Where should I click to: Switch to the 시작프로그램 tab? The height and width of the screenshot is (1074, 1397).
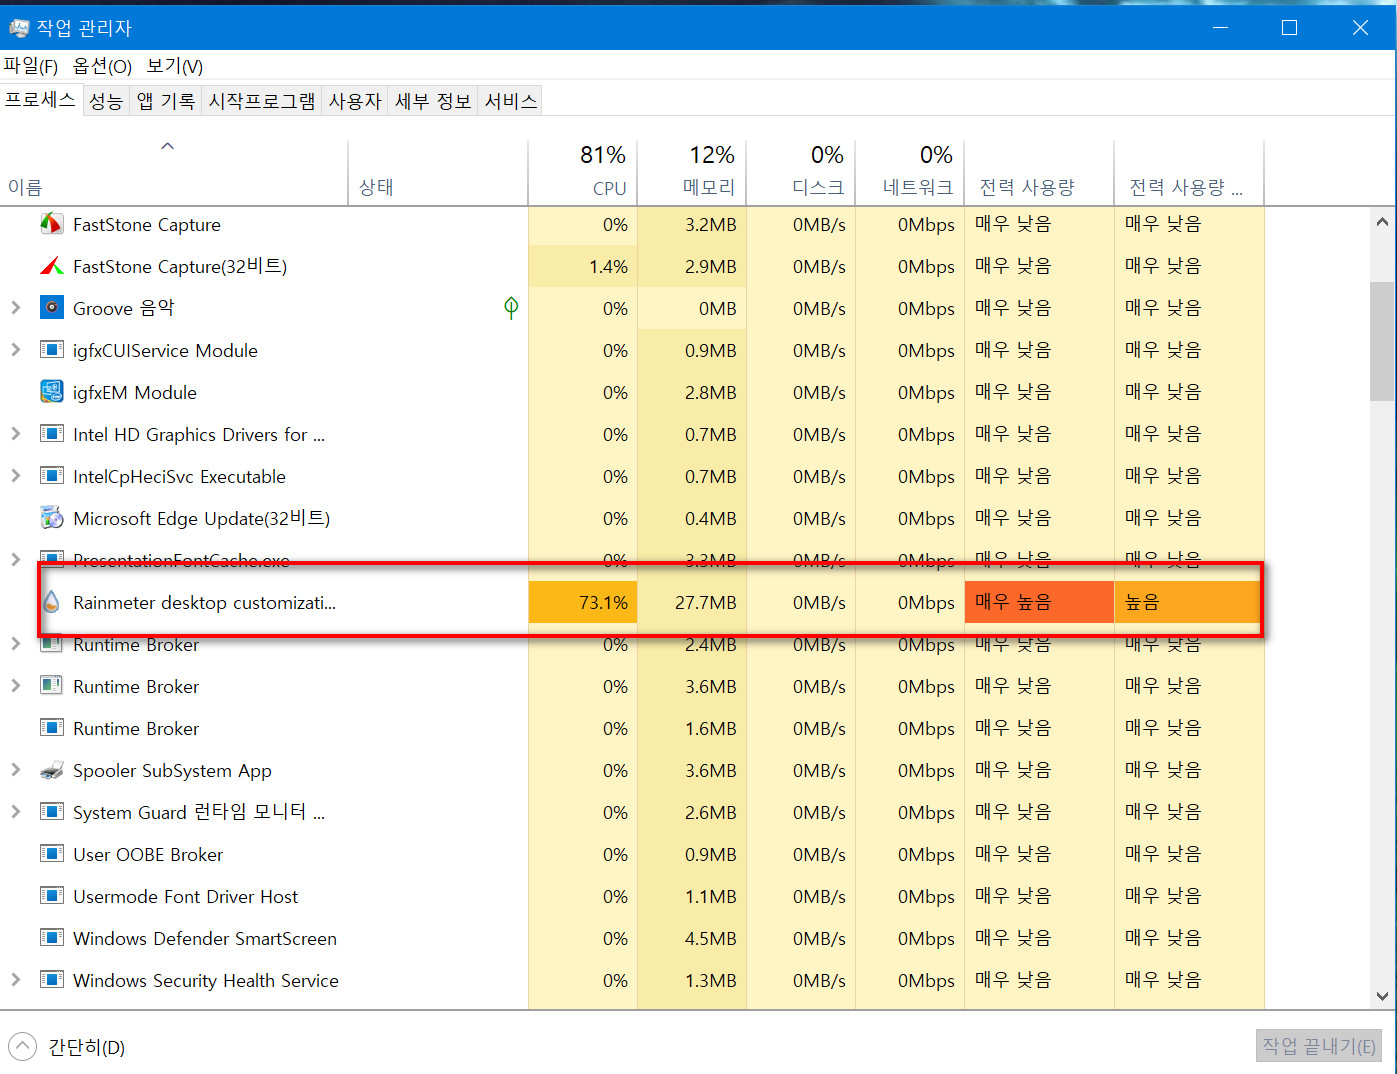pyautogui.click(x=262, y=101)
